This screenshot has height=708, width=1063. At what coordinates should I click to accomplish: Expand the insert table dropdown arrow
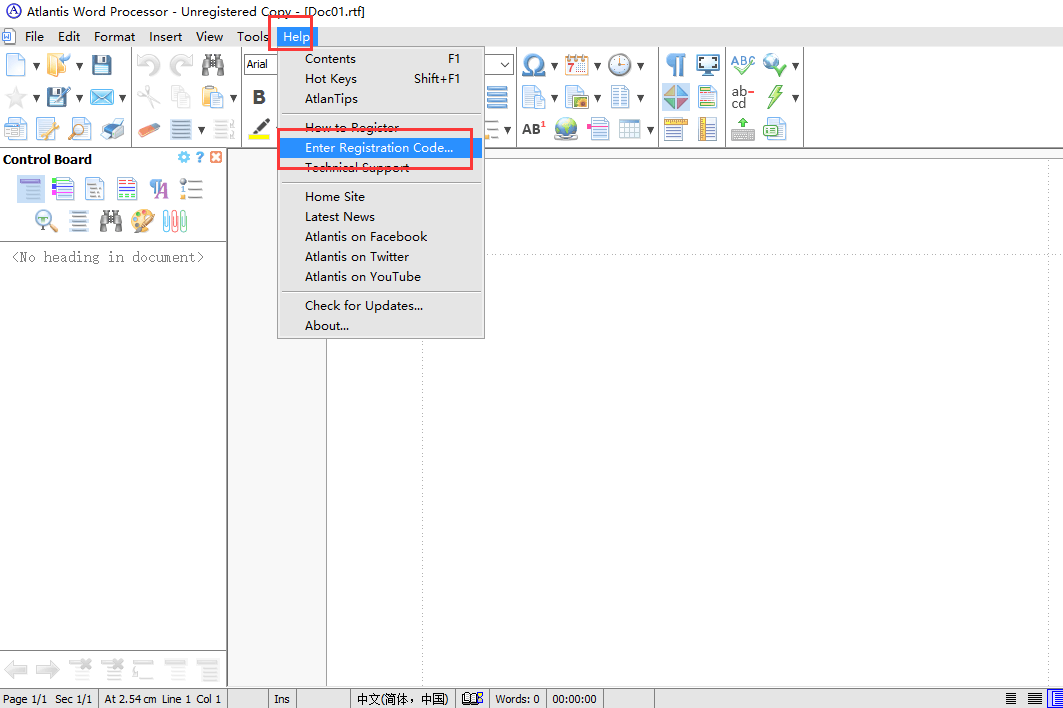pos(650,130)
